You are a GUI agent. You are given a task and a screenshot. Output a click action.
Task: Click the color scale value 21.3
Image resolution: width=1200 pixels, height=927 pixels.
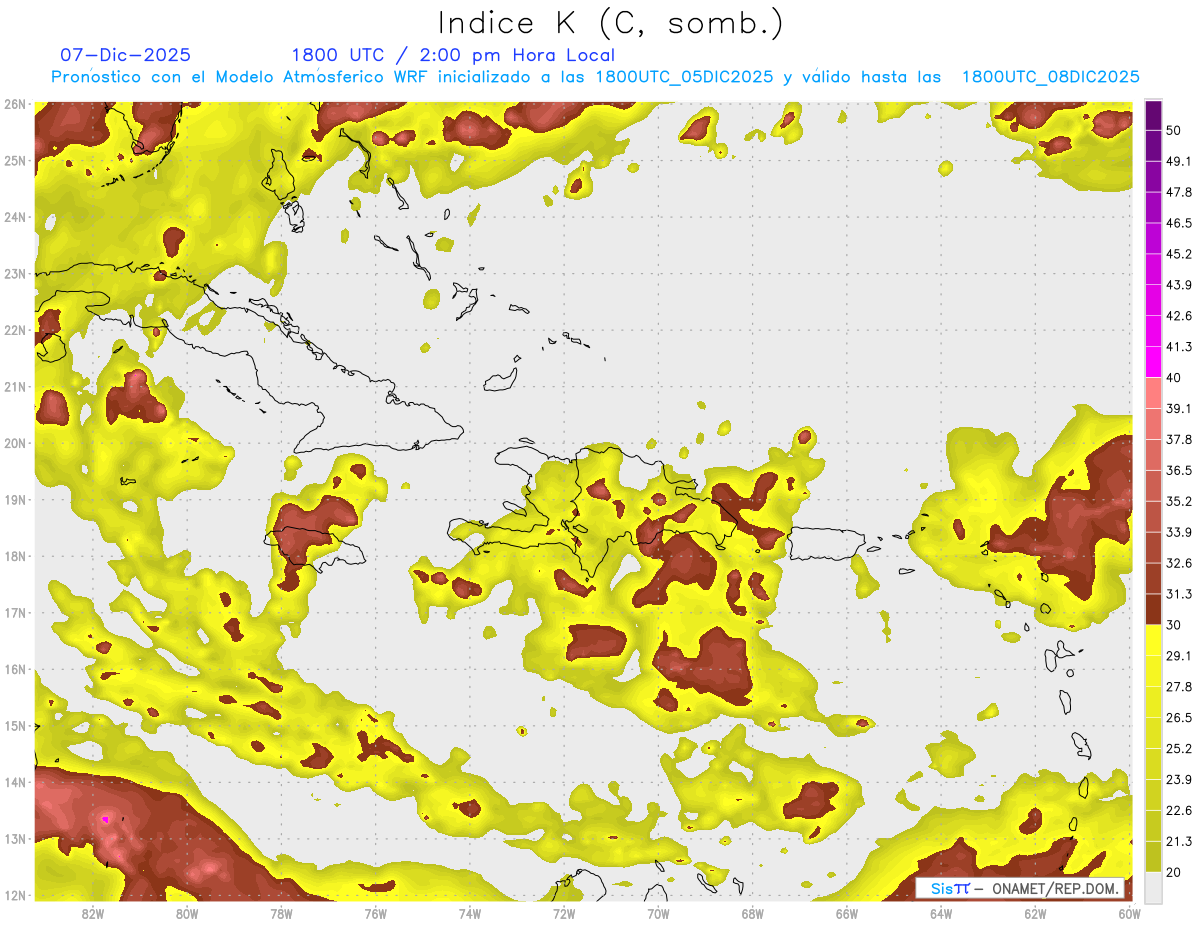pyautogui.click(x=1179, y=841)
